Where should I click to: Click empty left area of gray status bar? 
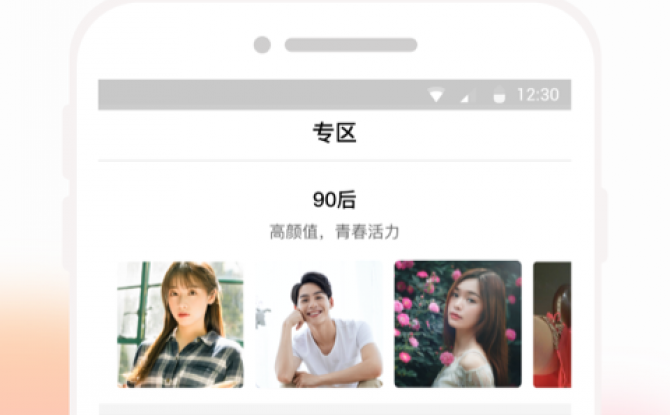click(256, 94)
